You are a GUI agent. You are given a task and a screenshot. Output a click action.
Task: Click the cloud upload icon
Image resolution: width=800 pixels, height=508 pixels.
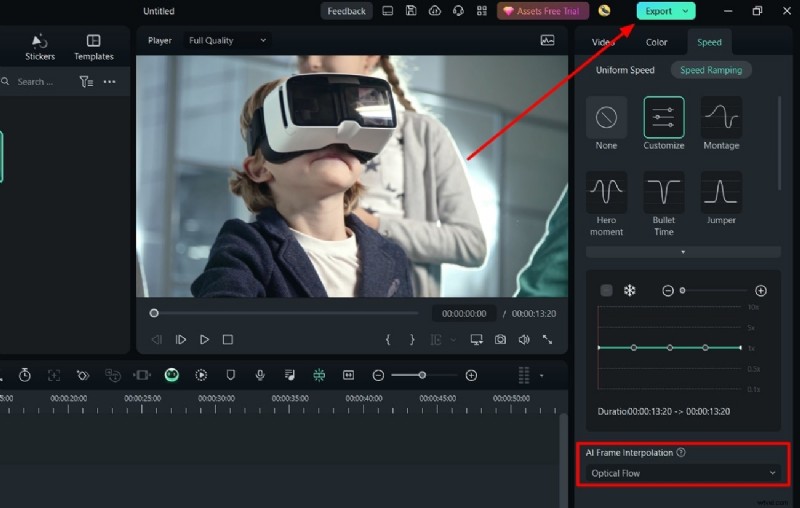coord(434,11)
